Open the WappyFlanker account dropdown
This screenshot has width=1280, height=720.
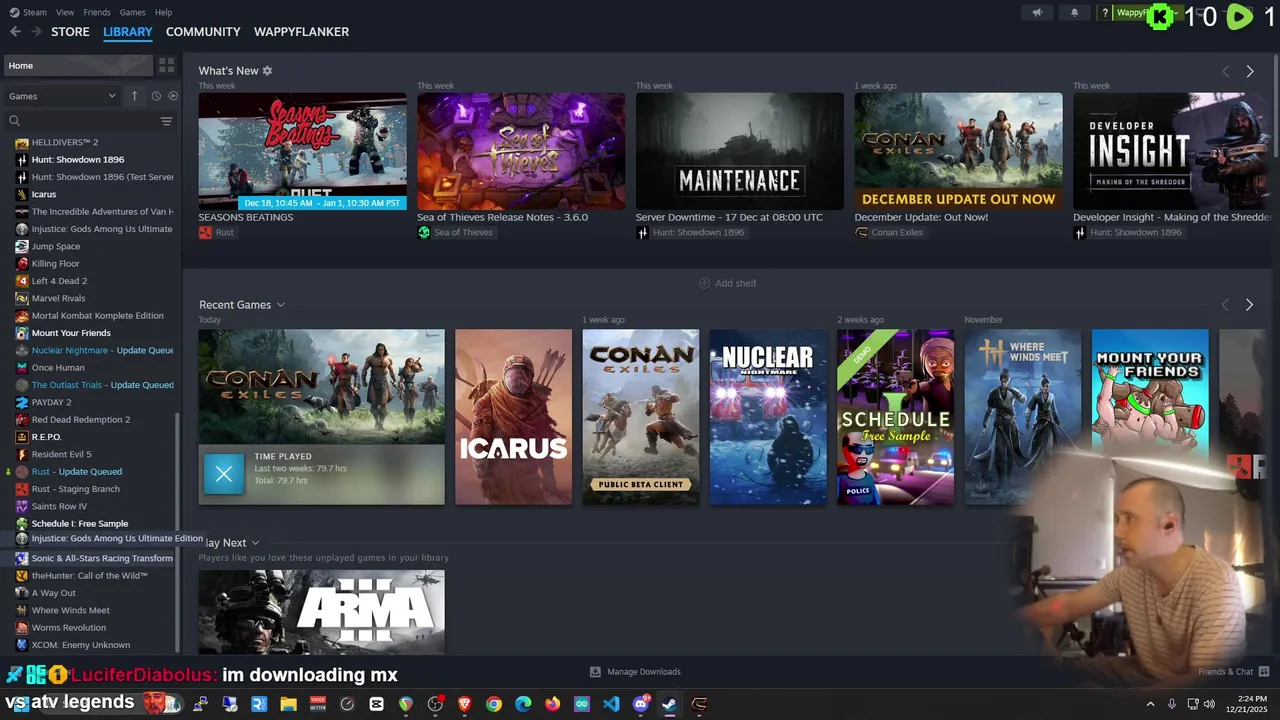1140,13
